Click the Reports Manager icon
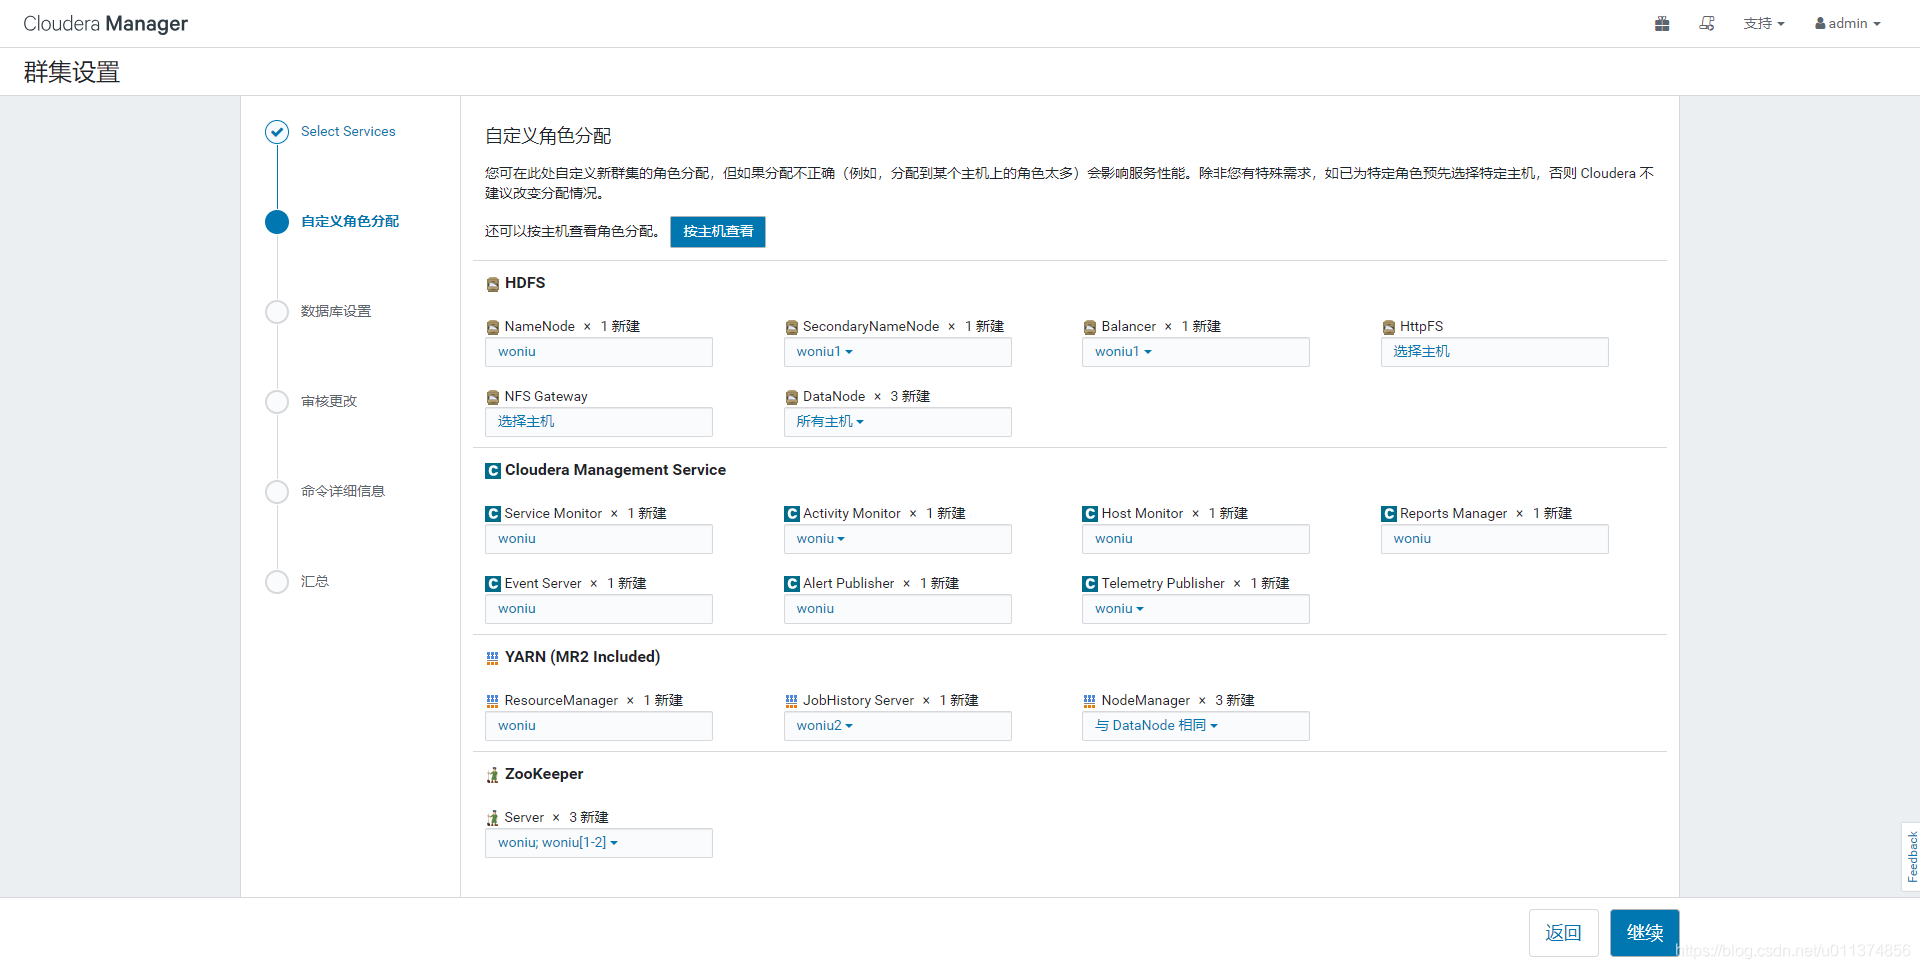Screen dimensions: 1920x969 click(x=1389, y=514)
